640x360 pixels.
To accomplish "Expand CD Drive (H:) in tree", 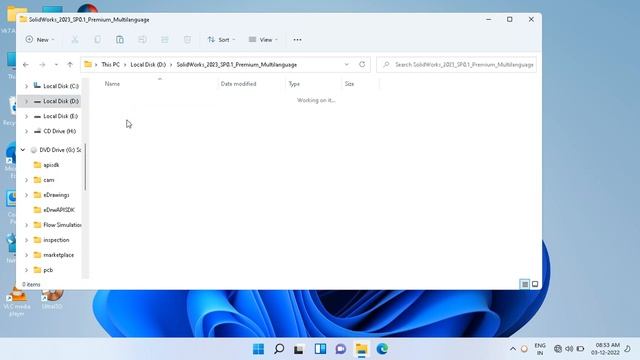I will click(27, 131).
